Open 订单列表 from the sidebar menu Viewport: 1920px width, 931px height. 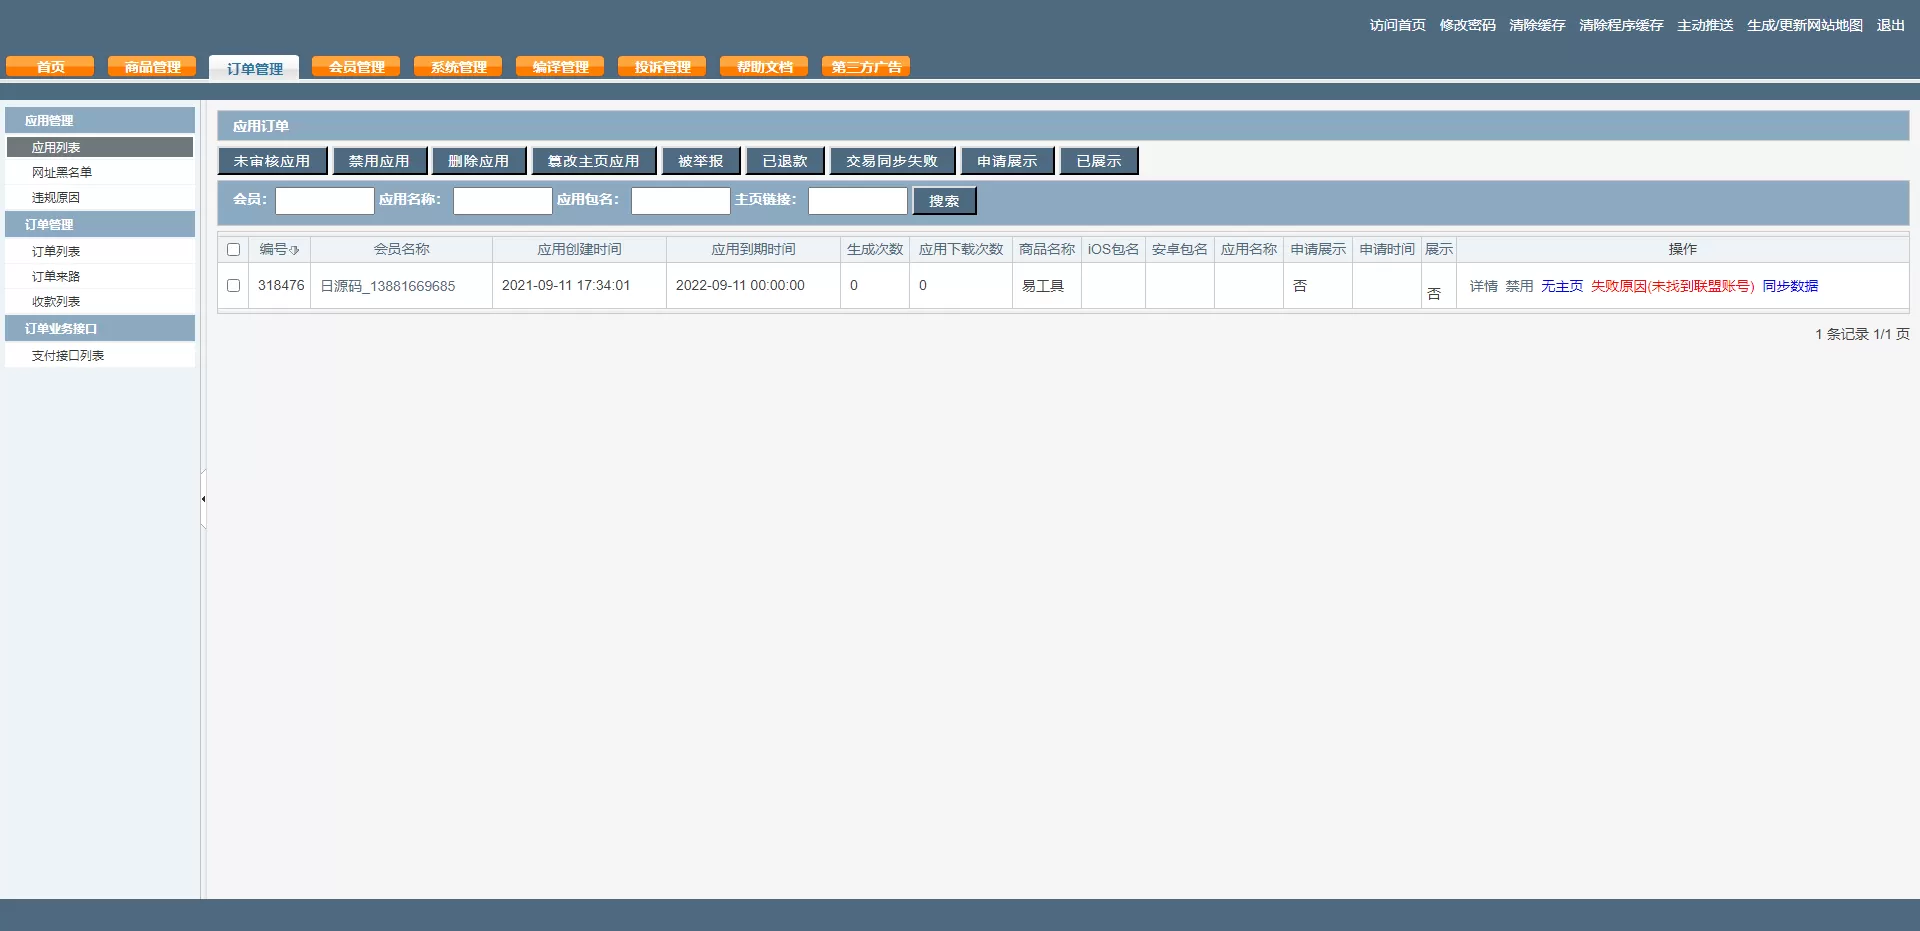pyautogui.click(x=56, y=252)
